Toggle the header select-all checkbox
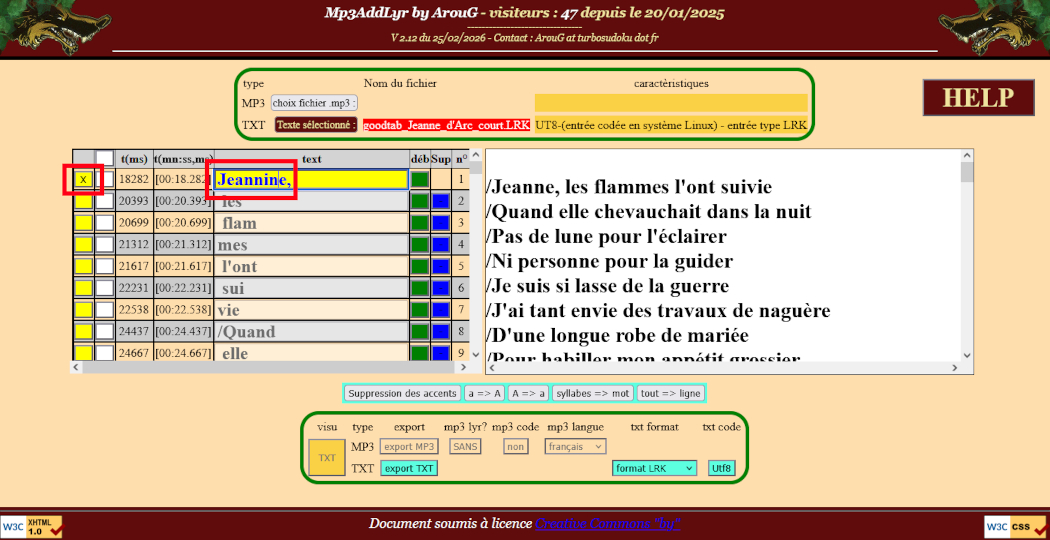 point(104,159)
